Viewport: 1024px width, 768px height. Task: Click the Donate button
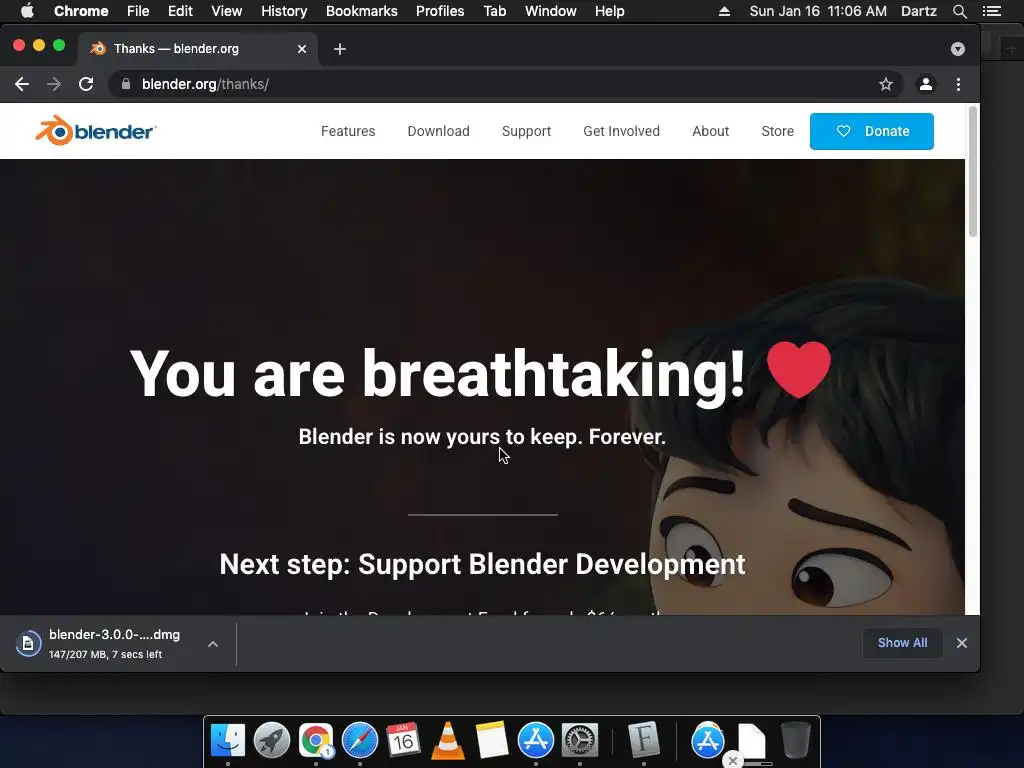tap(872, 131)
